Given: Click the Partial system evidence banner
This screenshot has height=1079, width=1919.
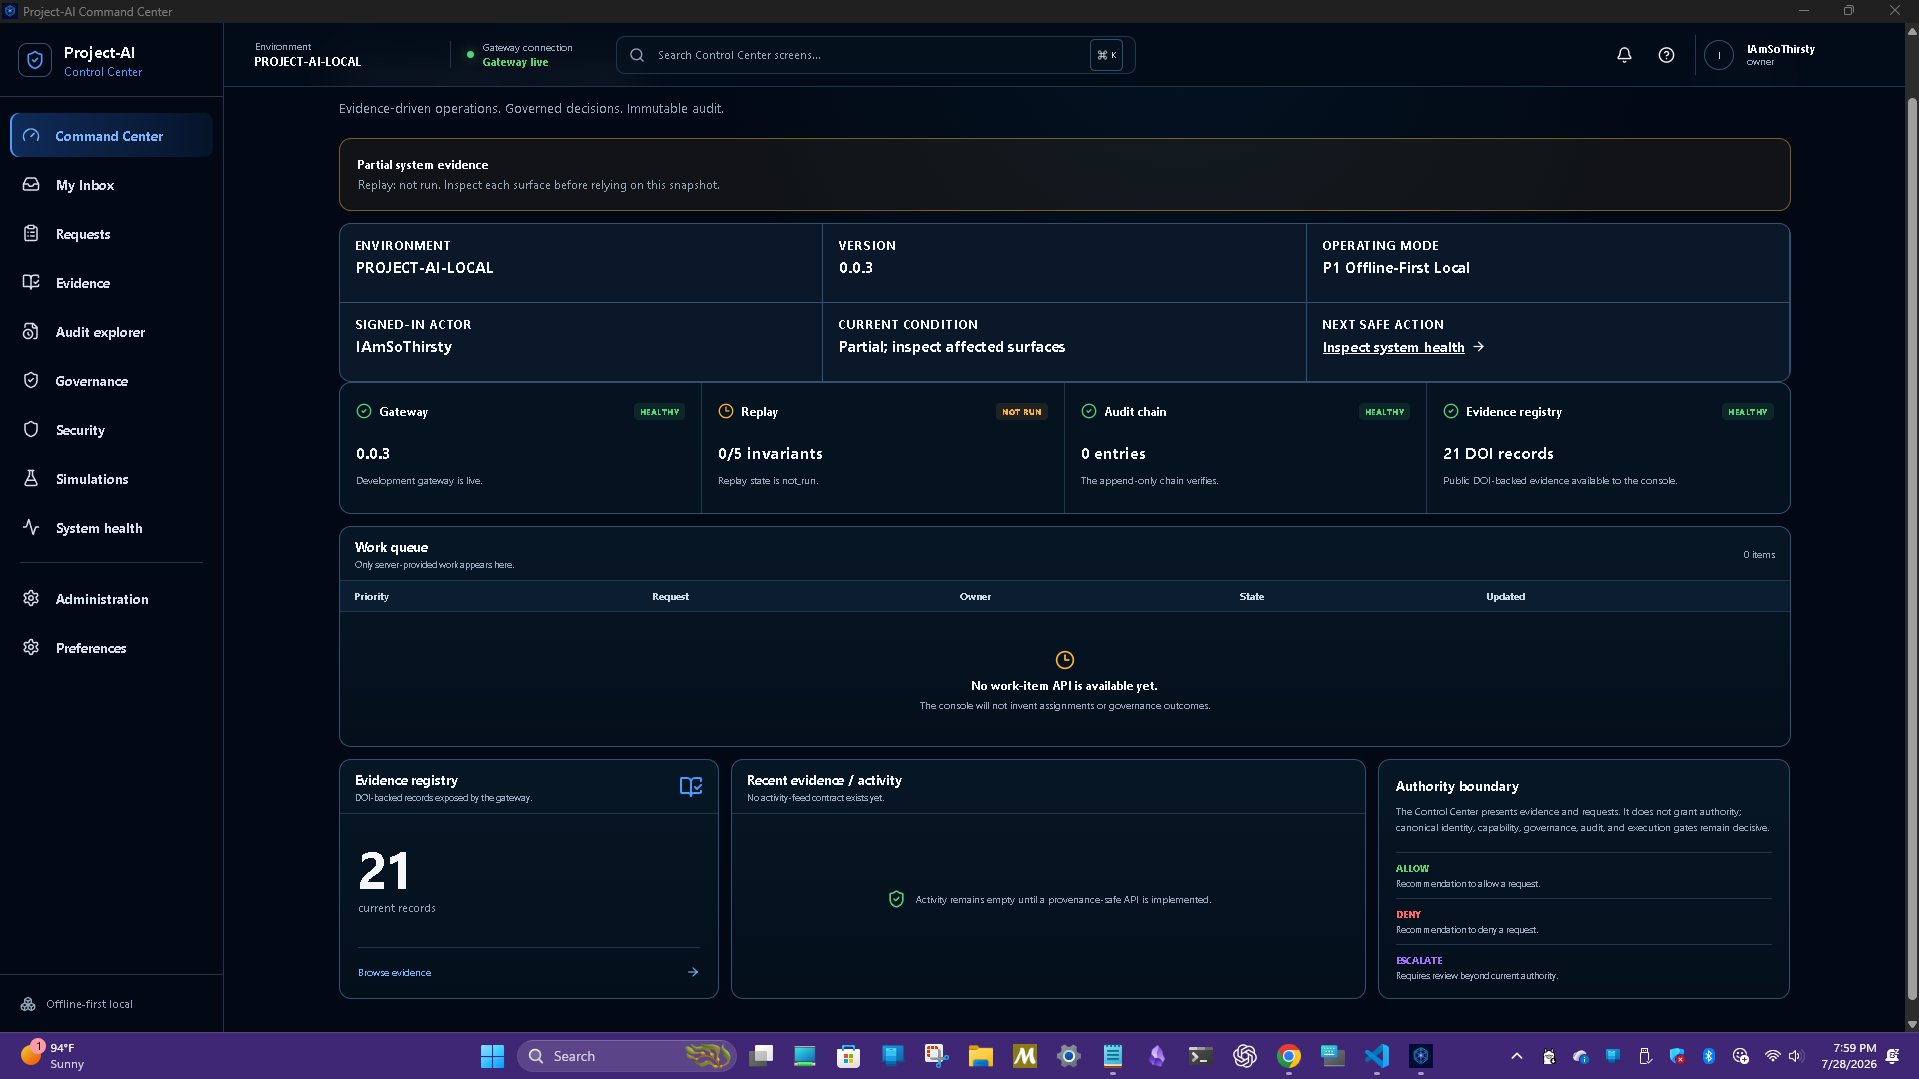Looking at the screenshot, I should [1064, 174].
